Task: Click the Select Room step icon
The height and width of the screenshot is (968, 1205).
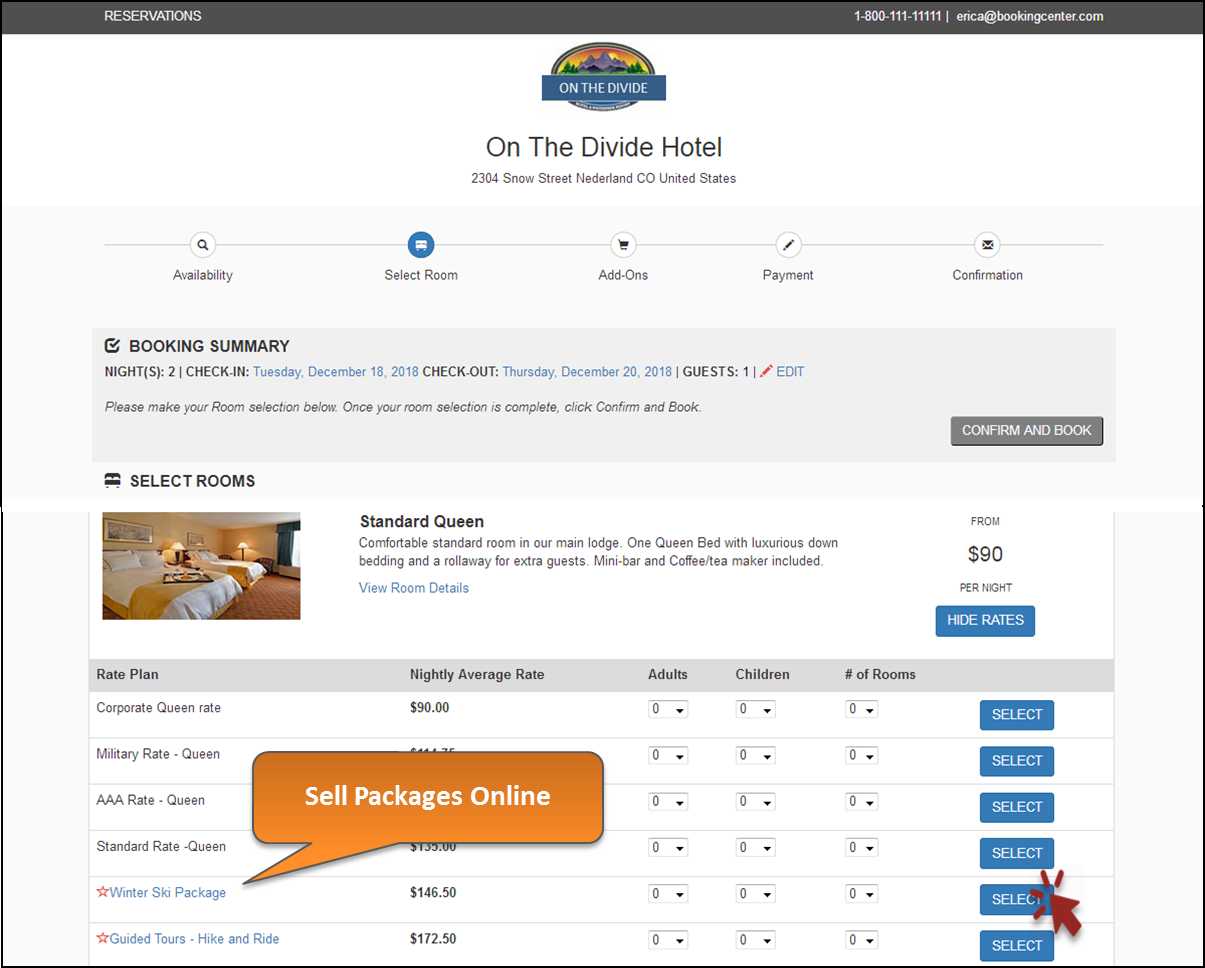Action: click(421, 245)
